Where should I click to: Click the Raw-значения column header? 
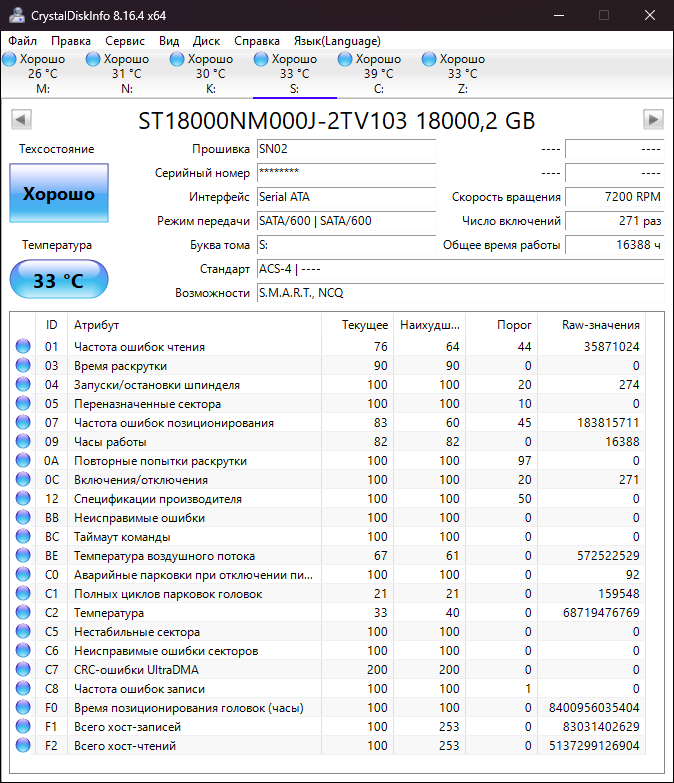click(592, 325)
